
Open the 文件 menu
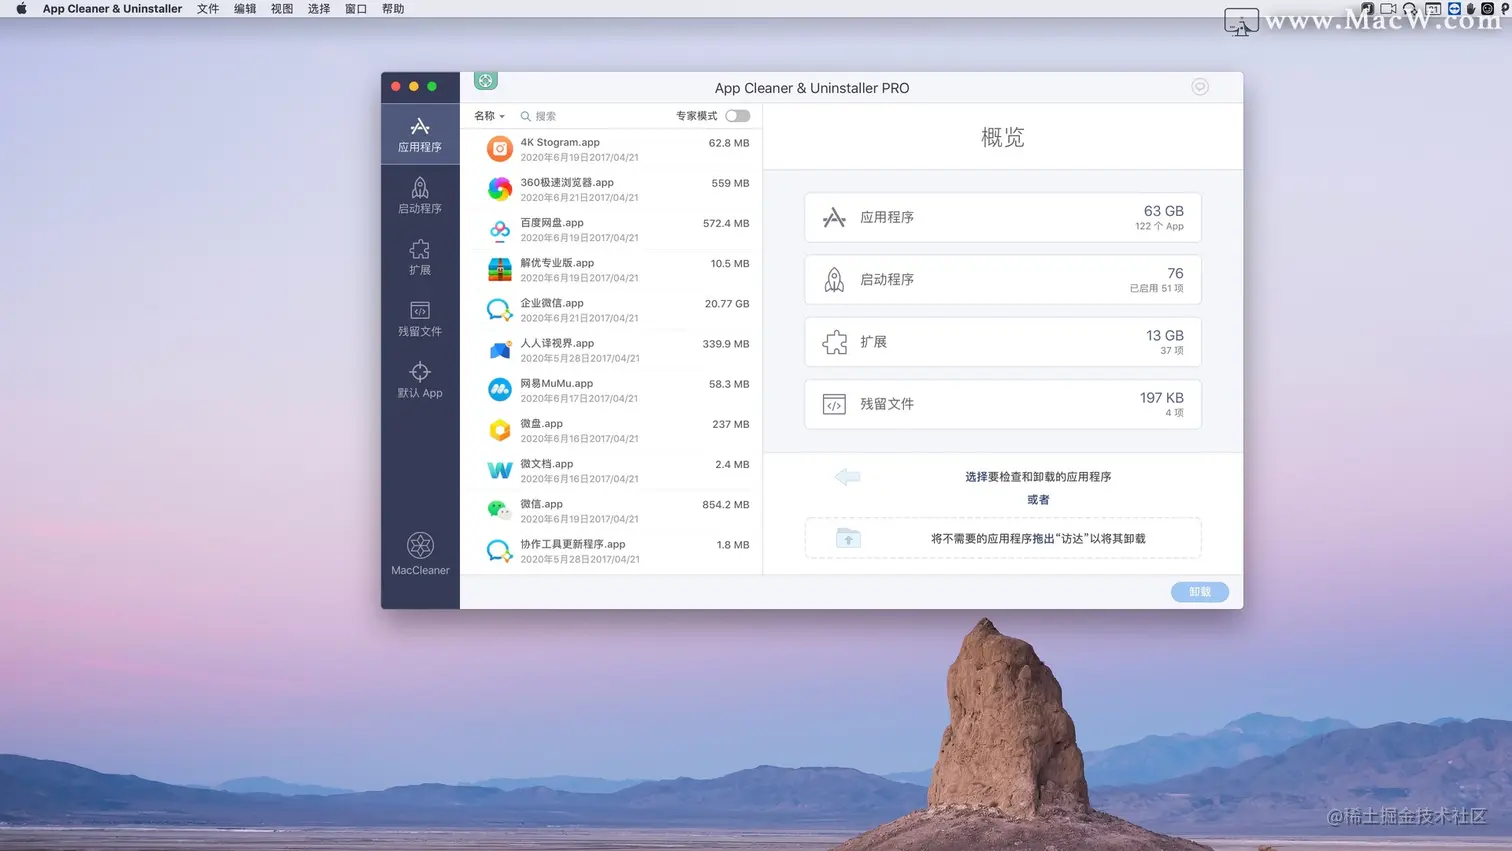tap(208, 9)
